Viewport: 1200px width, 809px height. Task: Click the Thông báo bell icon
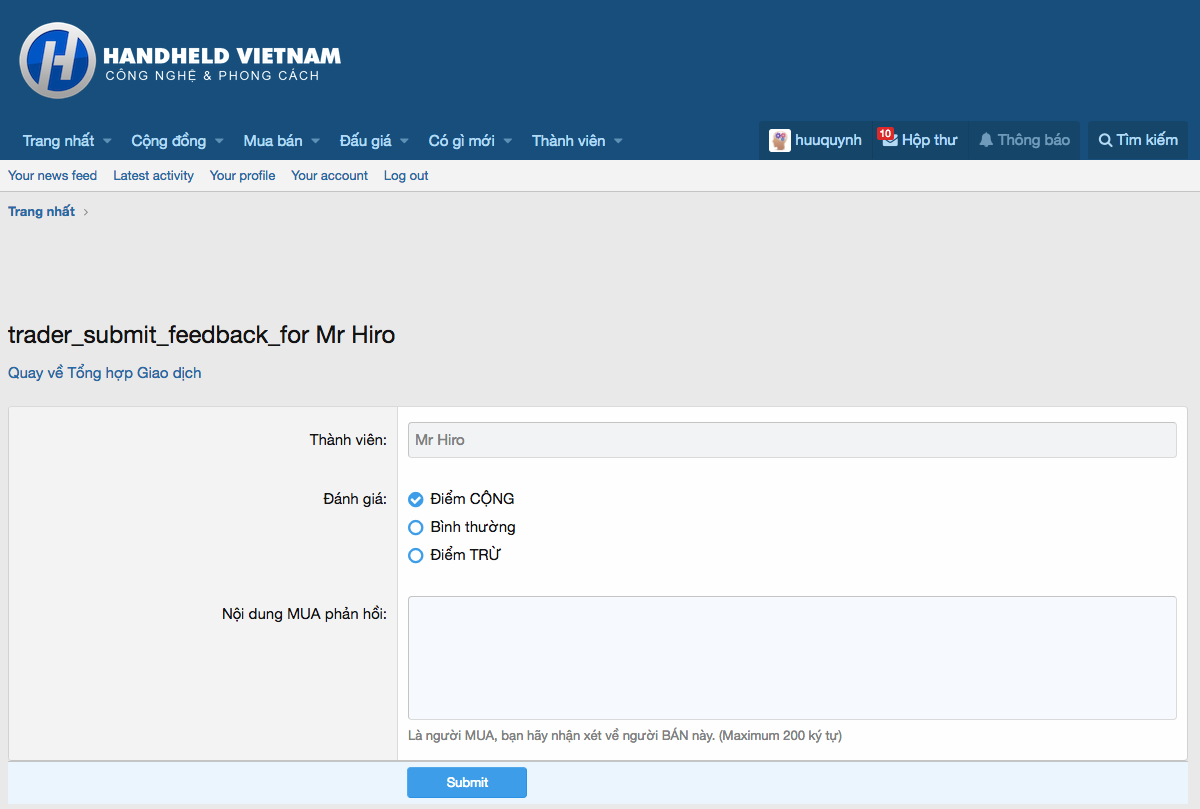click(986, 141)
